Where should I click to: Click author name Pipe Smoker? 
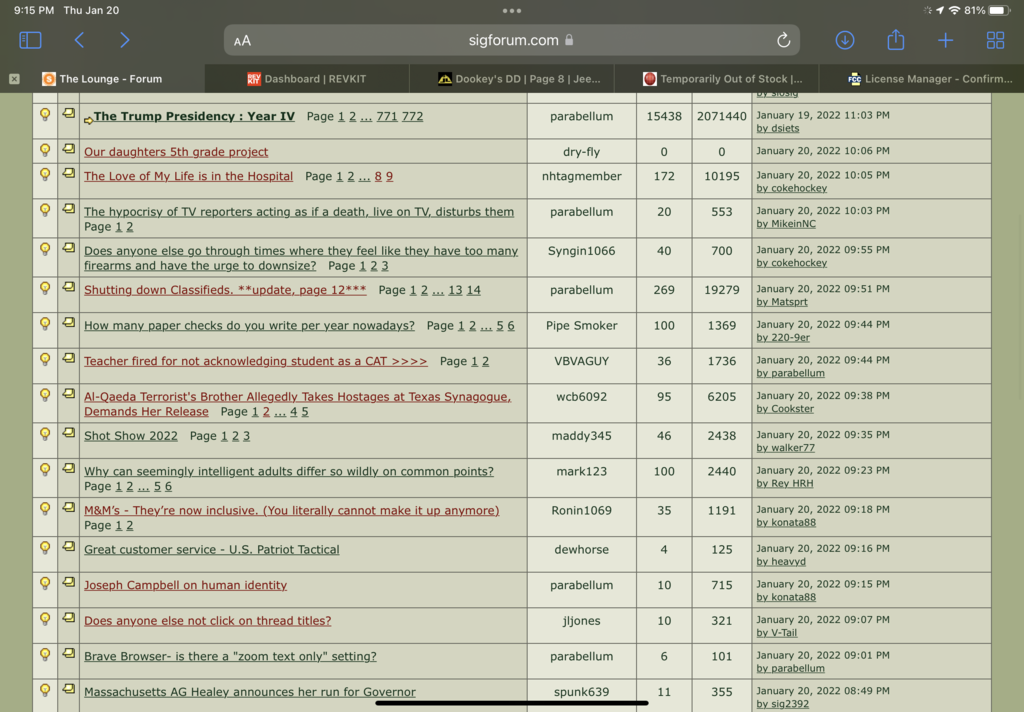coord(581,325)
